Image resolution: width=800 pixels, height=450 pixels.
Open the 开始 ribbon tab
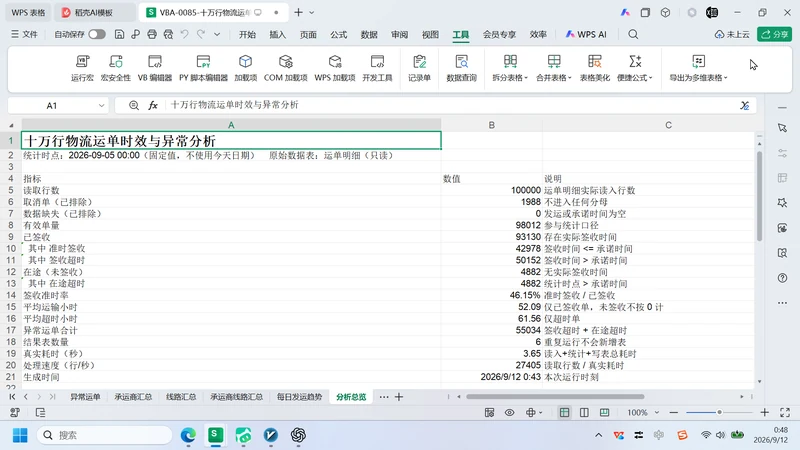coord(247,34)
